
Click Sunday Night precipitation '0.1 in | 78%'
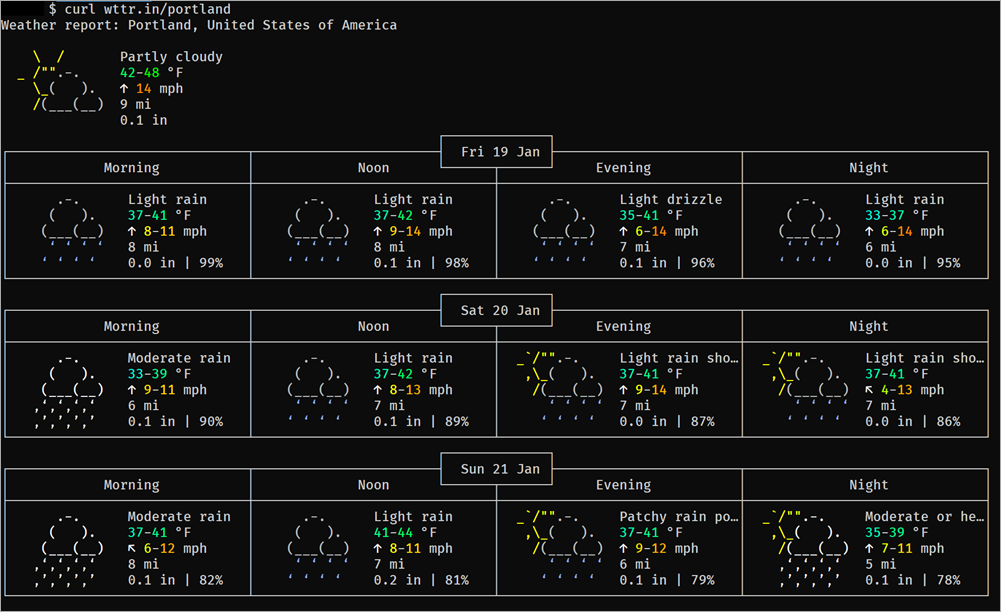tap(913, 580)
